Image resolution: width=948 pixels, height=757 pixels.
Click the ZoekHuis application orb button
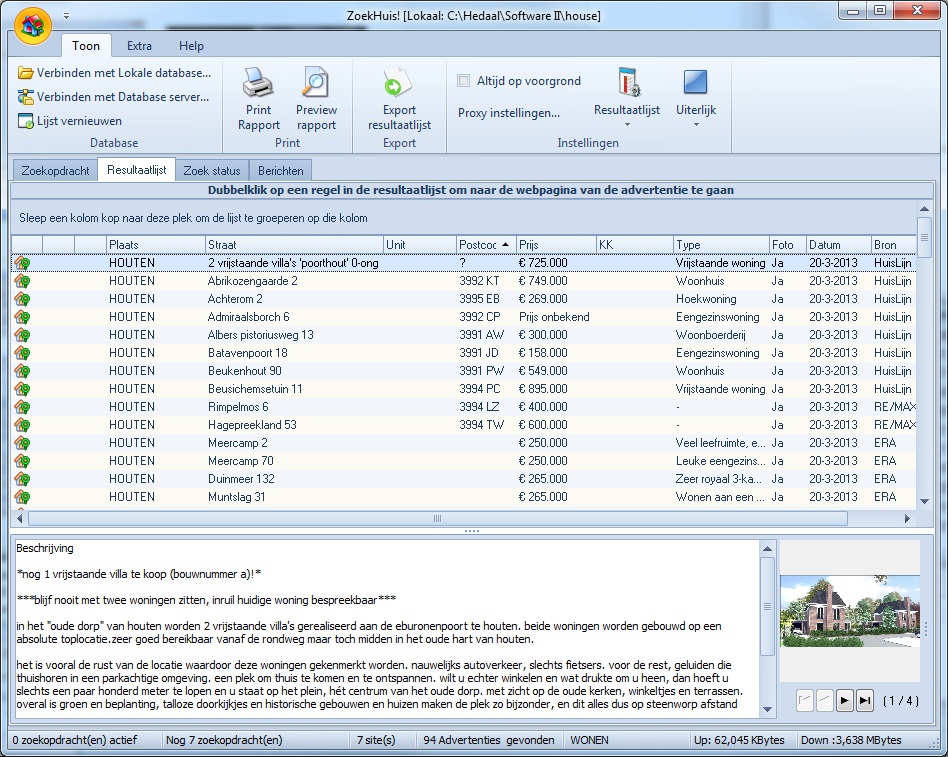(34, 24)
